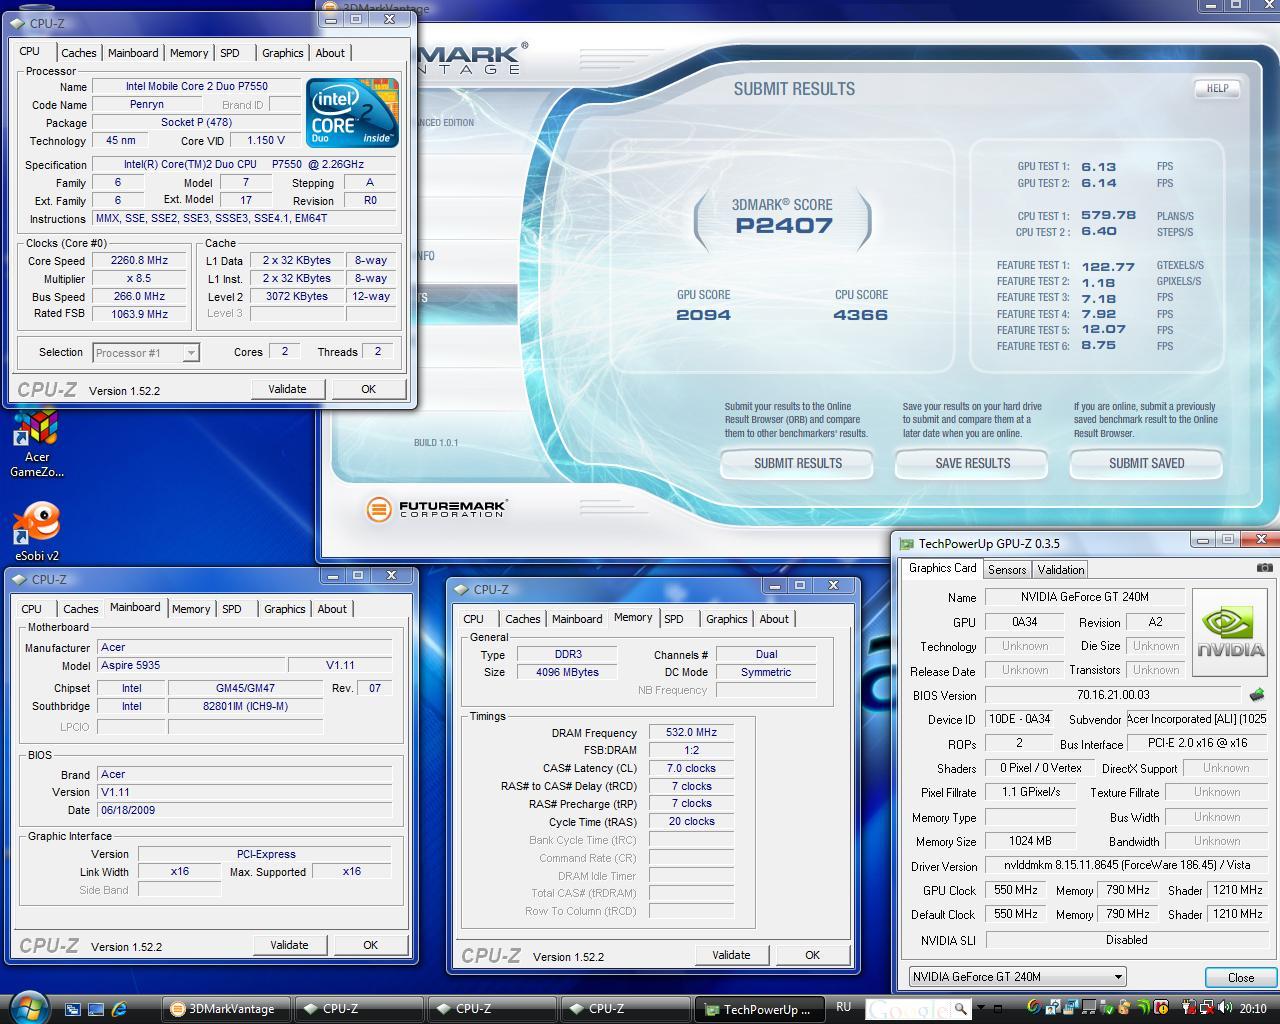
Task: Select Graphics Card tab in GPU-Z
Action: tap(942, 568)
